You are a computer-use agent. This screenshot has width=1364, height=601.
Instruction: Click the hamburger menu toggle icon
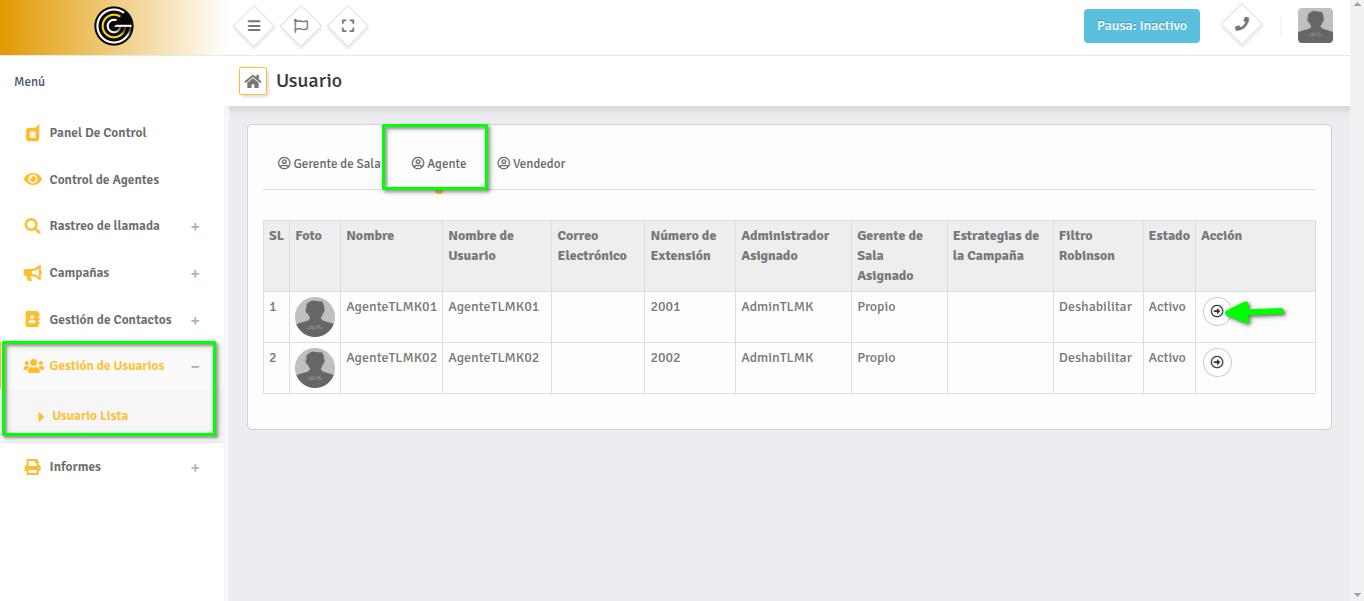(254, 26)
